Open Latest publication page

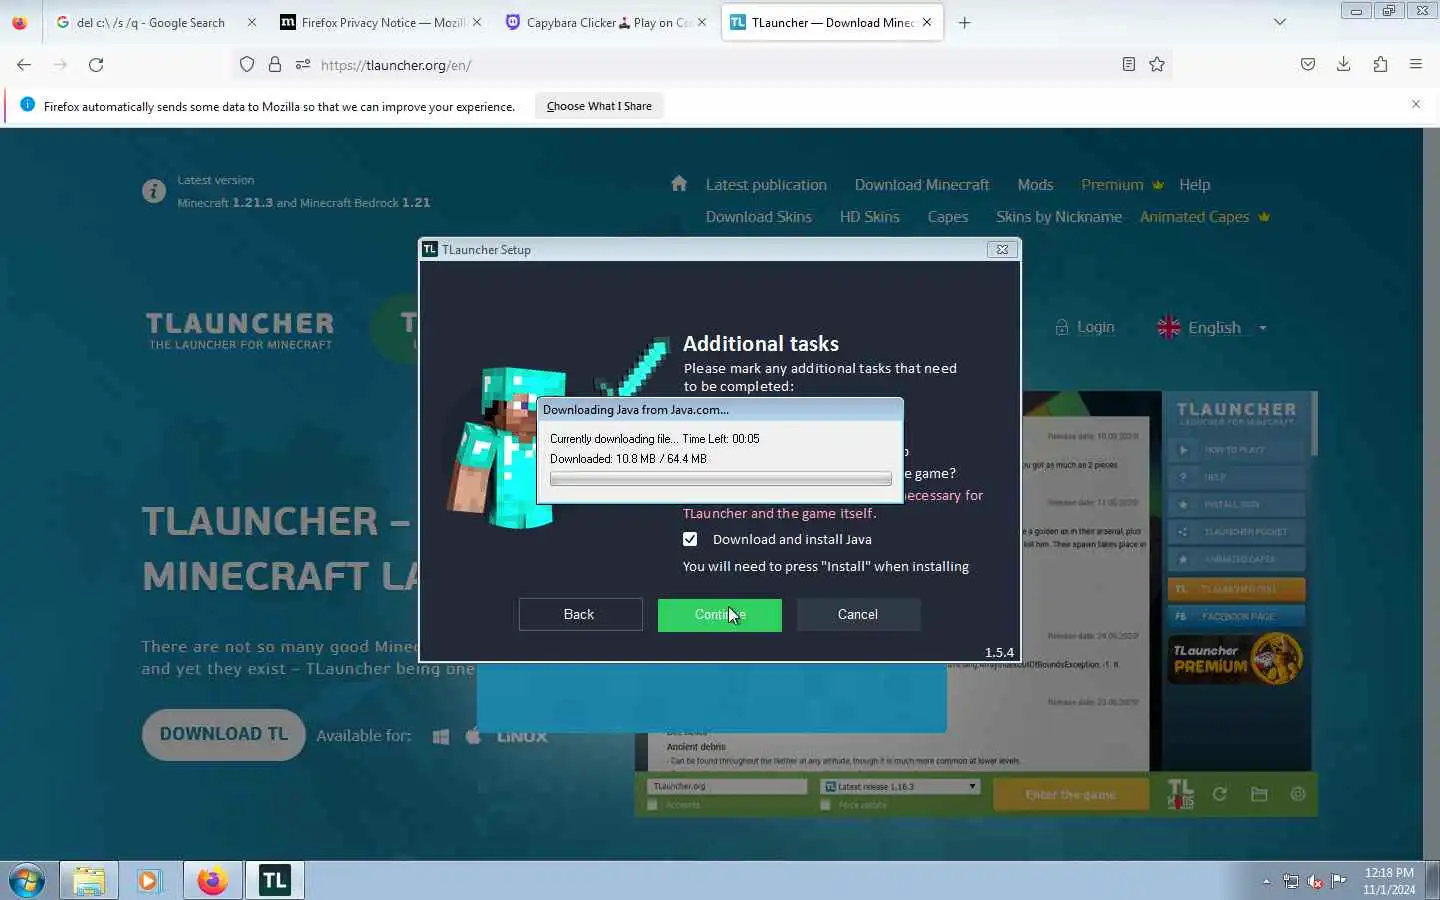tap(766, 185)
